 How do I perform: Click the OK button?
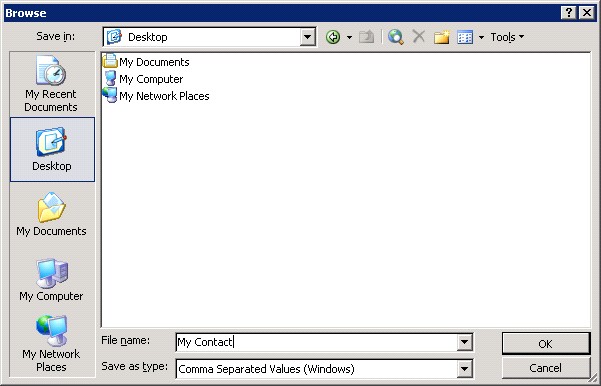point(545,343)
